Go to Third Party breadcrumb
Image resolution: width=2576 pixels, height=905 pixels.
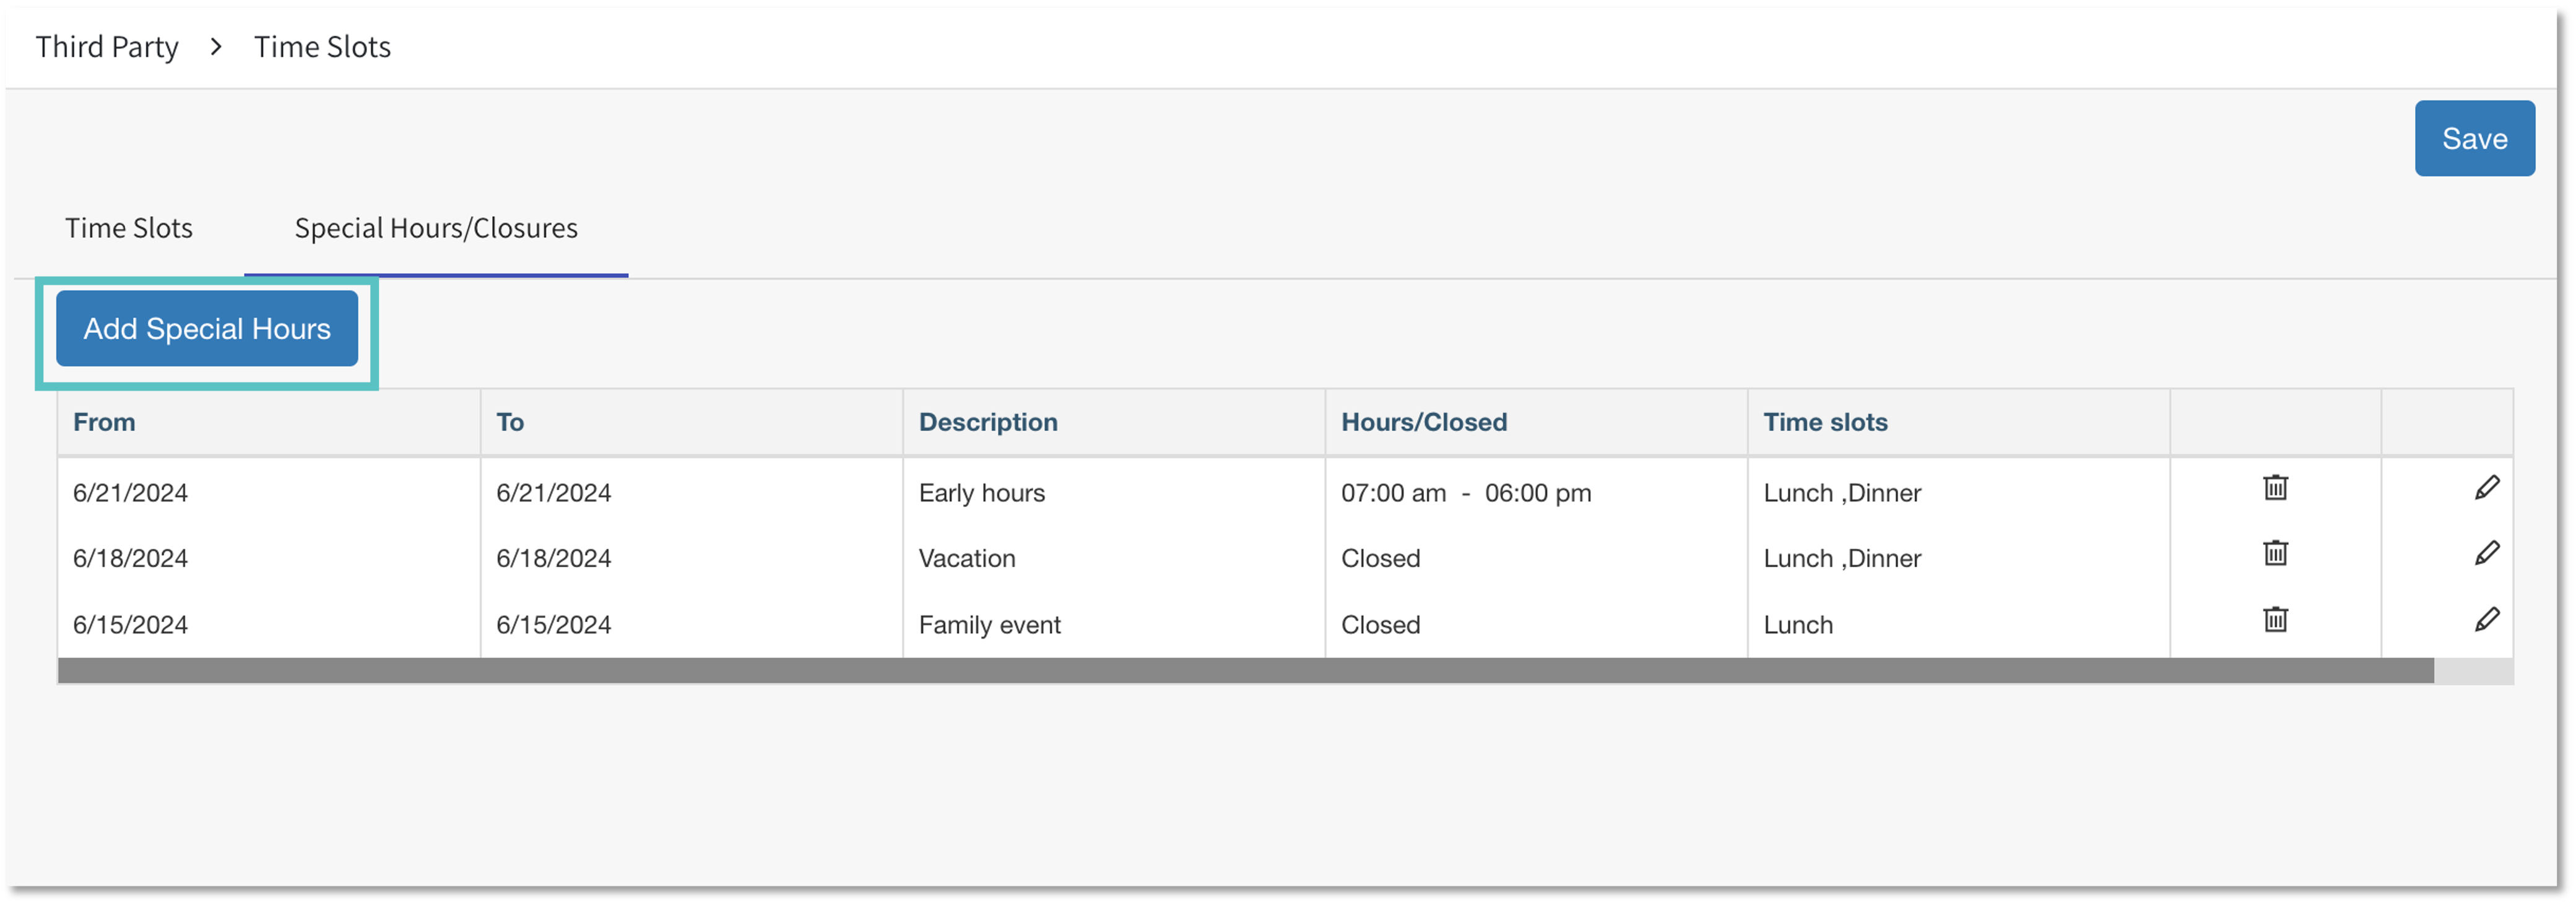107,47
